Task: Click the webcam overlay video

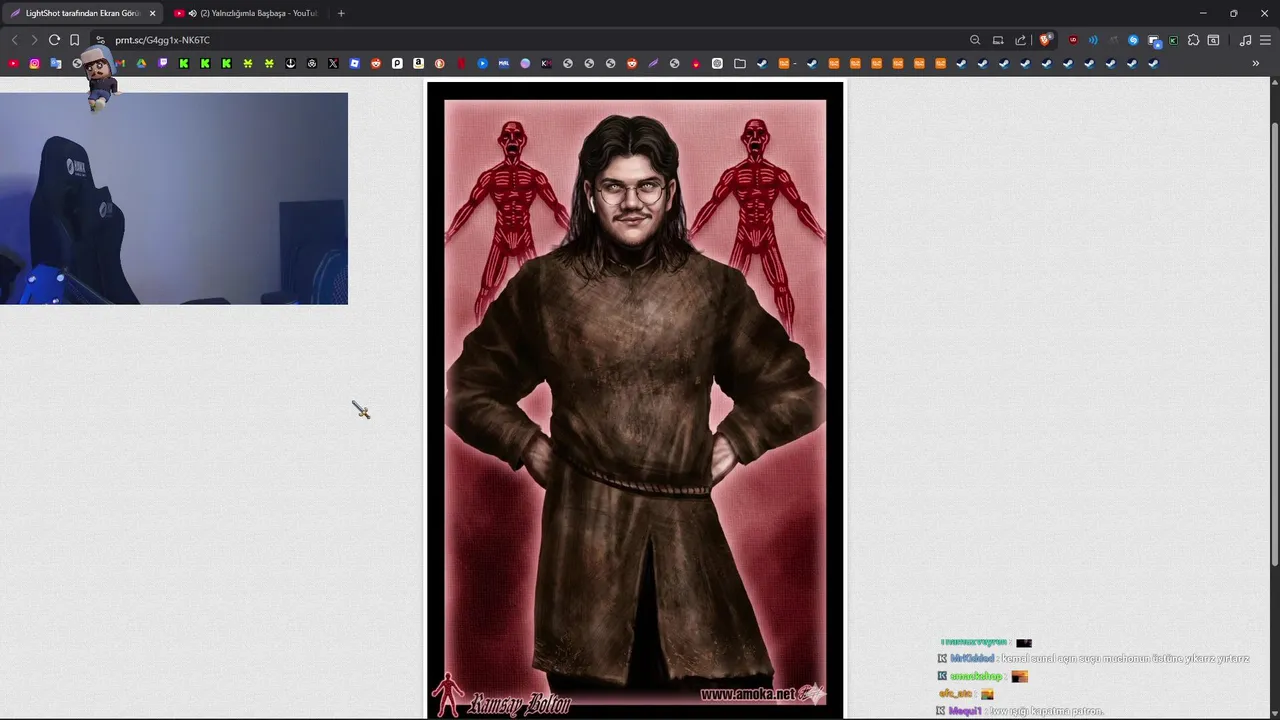Action: click(174, 199)
